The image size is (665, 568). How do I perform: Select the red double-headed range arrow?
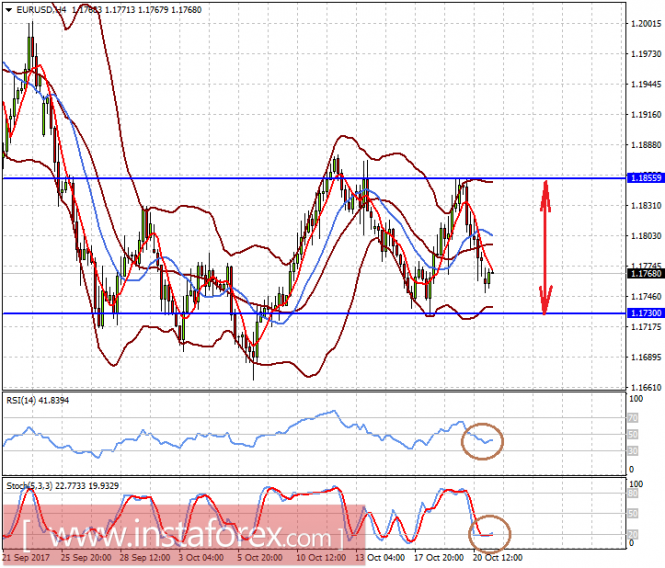(x=545, y=247)
